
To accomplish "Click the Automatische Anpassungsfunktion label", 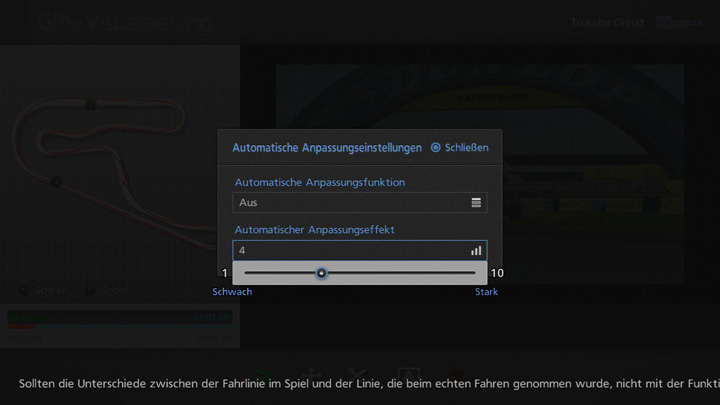I will [x=319, y=182].
